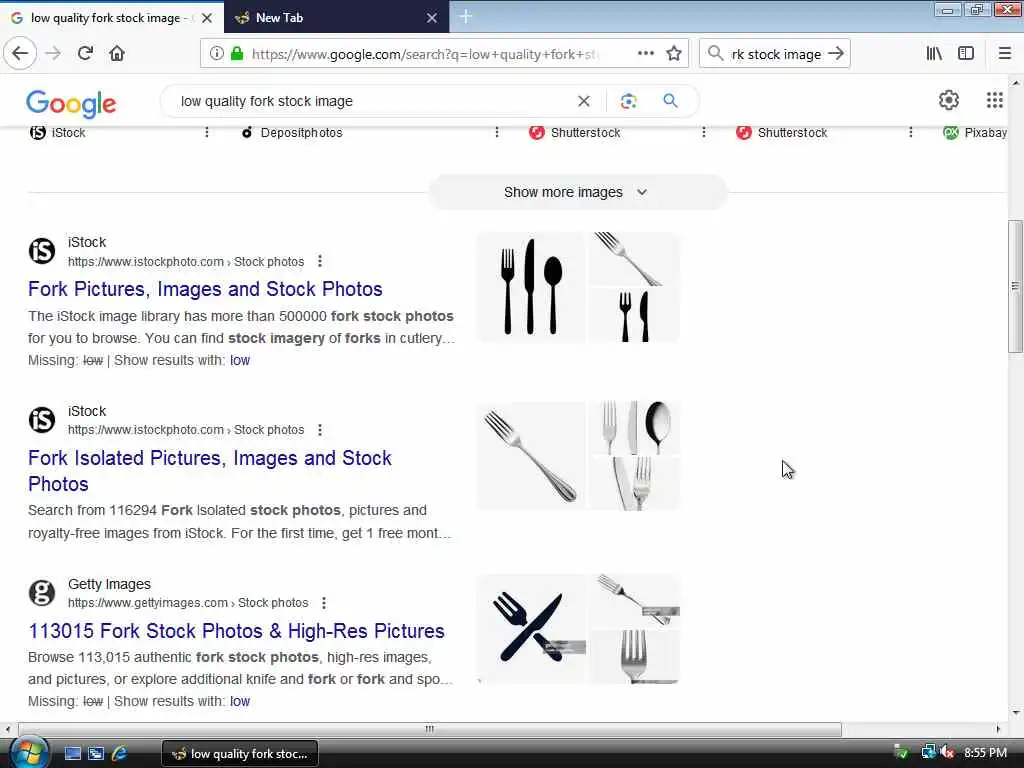Toggle the Firefox sidebar icon
Image resolution: width=1024 pixels, height=768 pixels.
pyautogui.click(x=966, y=54)
